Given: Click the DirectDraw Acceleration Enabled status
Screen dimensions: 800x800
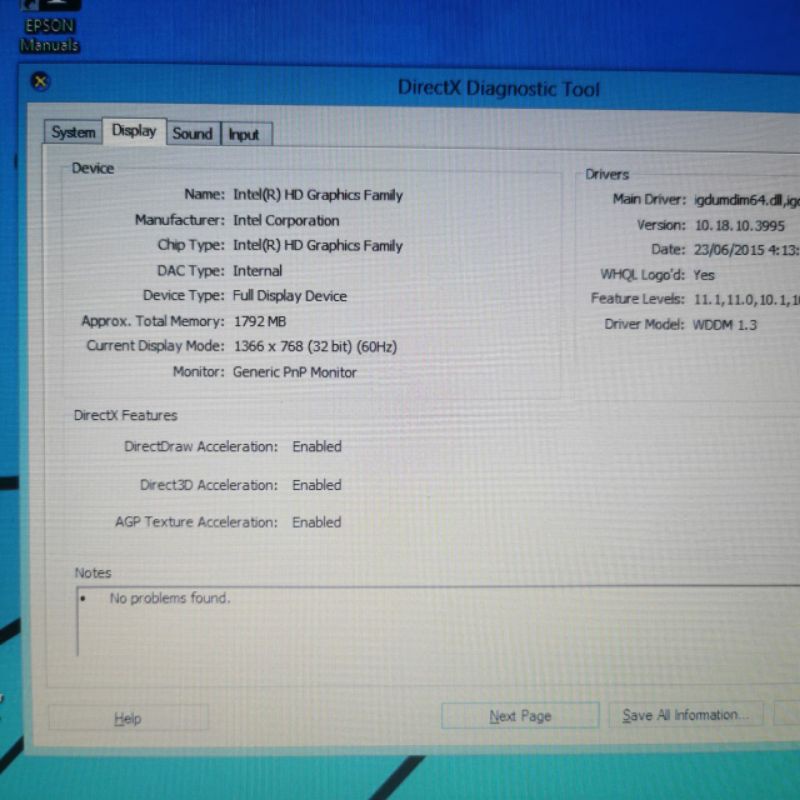Looking at the screenshot, I should pos(316,447).
